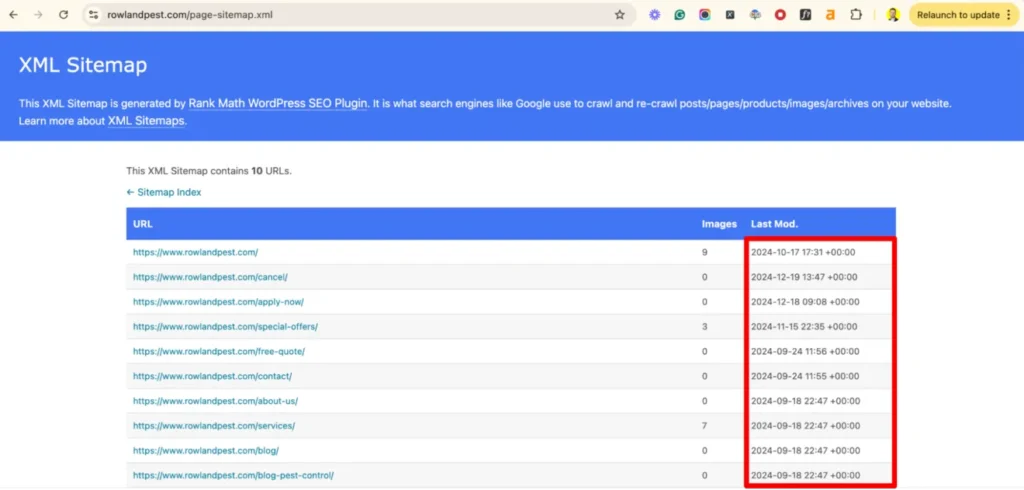Visit the special-offers page link
The image size is (1024, 490).
click(225, 326)
